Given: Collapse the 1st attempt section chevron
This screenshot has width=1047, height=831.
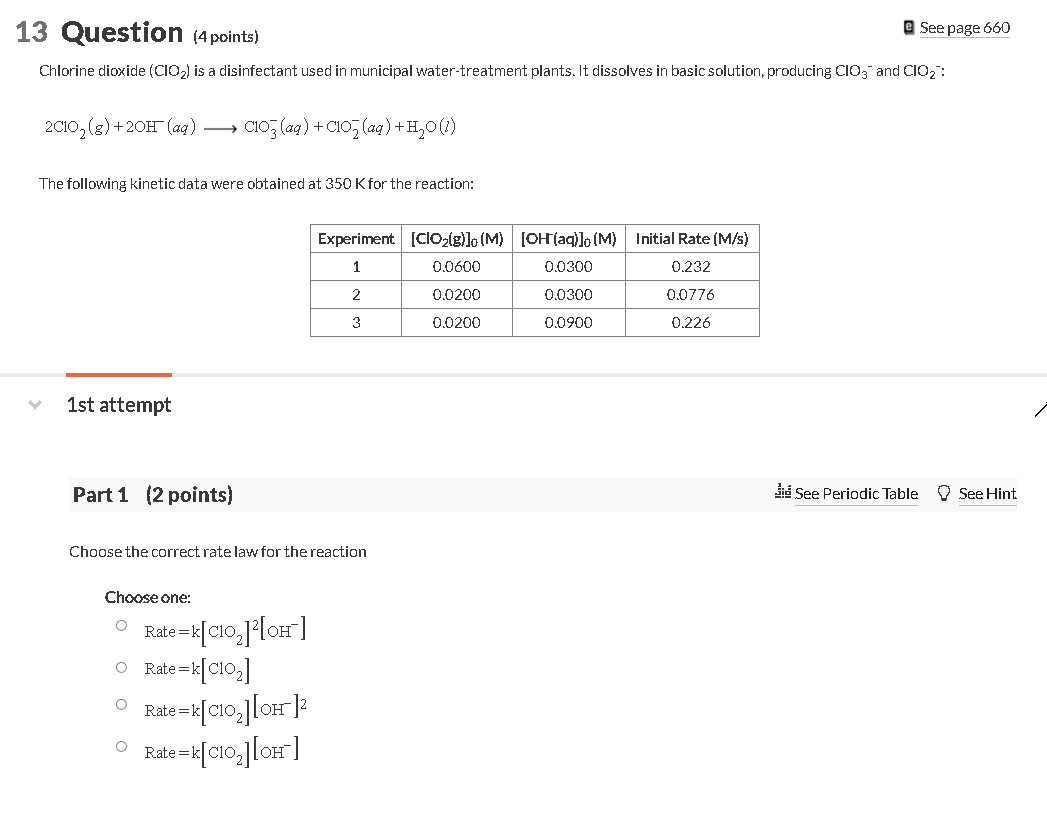Looking at the screenshot, I should point(34,405).
